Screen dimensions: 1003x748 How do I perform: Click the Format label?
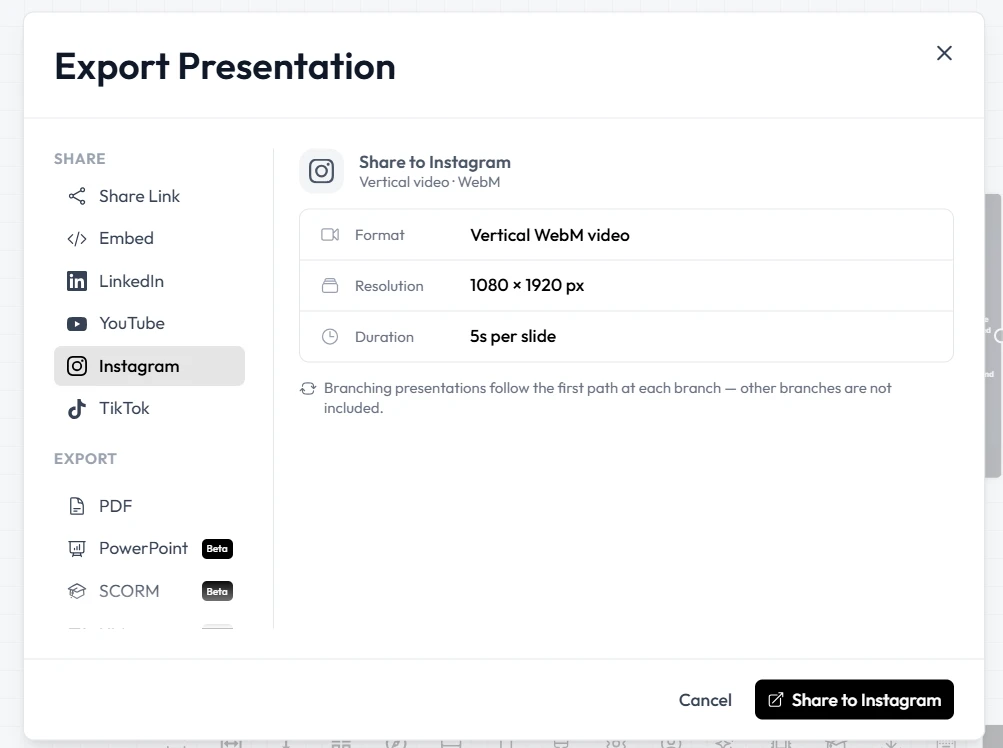(379, 235)
